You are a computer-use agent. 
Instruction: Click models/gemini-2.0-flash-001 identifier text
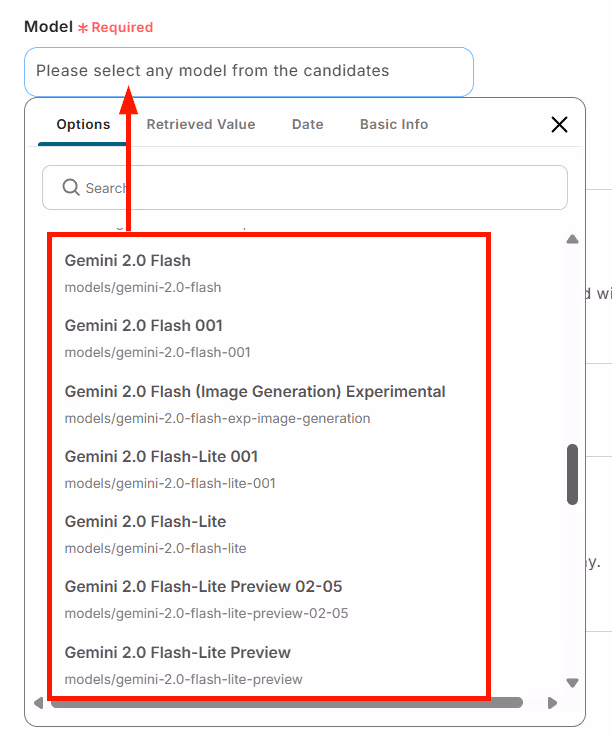click(x=157, y=353)
